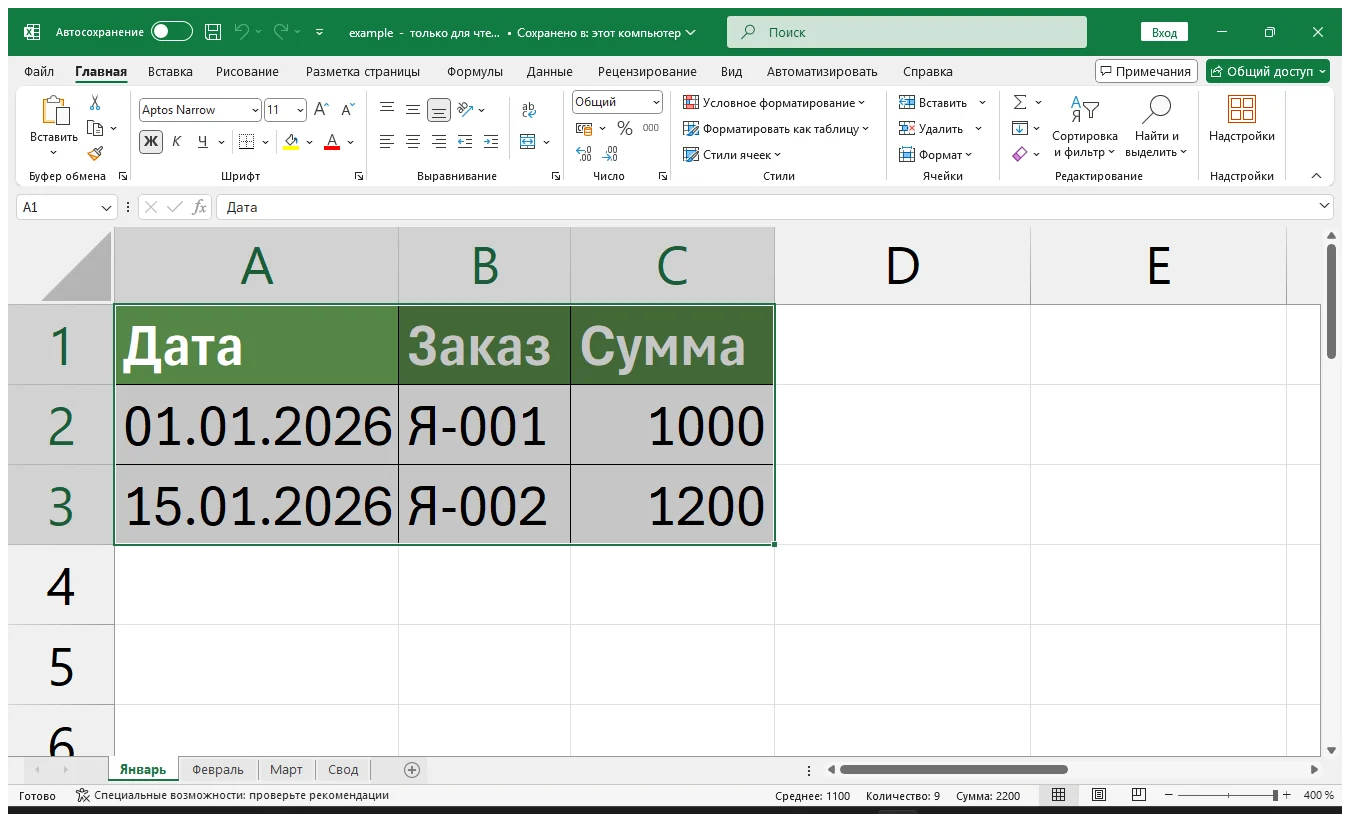This screenshot has width=1350, height=814.
Task: Switch to Page Break Preview in status bar
Action: [1138, 795]
